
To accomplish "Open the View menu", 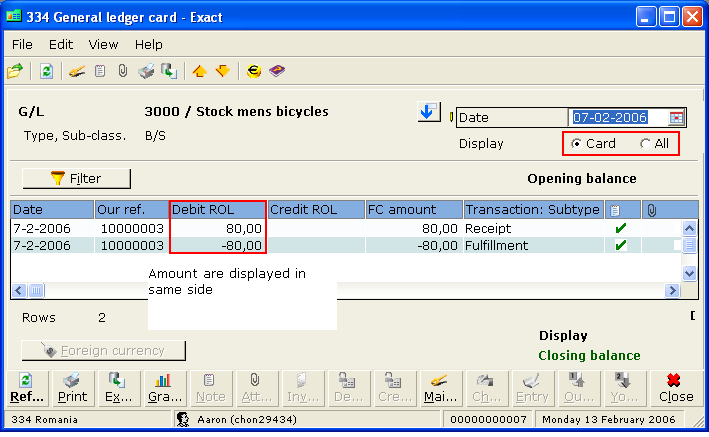I will click(103, 44).
